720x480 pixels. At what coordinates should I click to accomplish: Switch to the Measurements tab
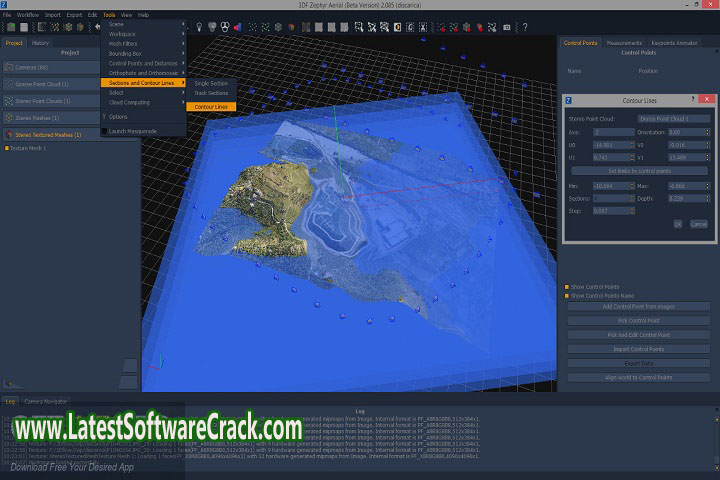pyautogui.click(x=623, y=43)
